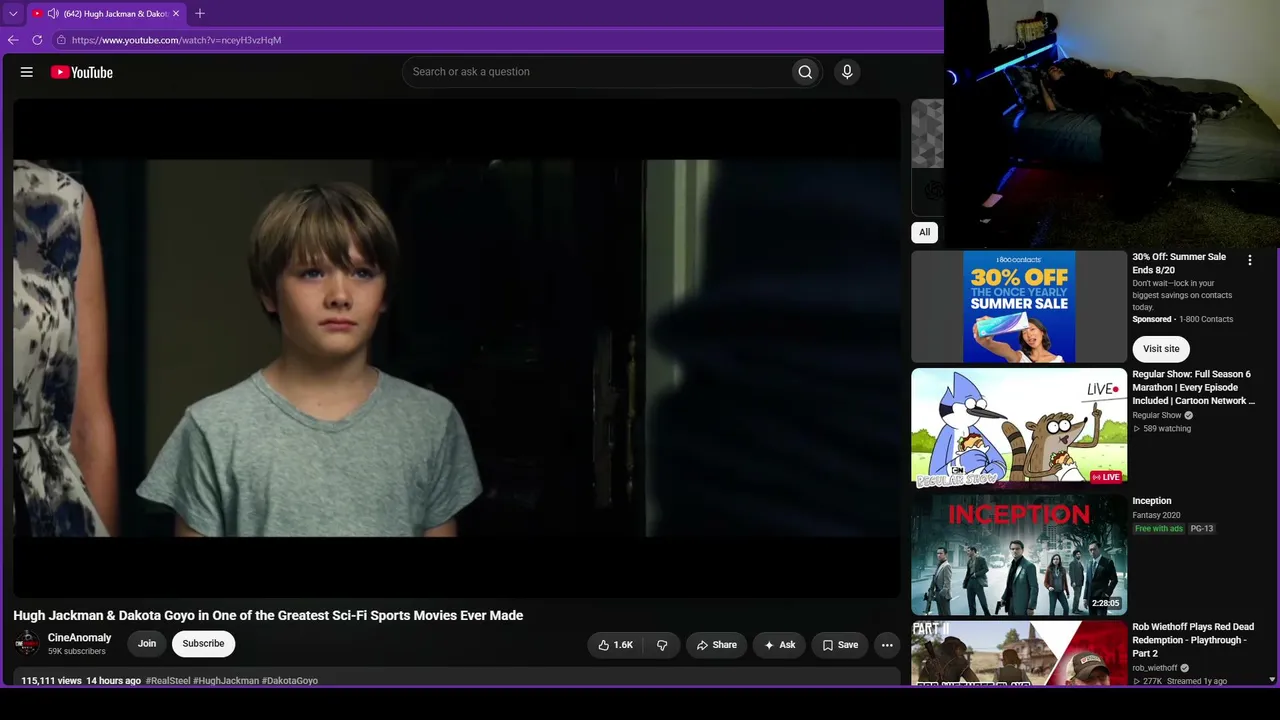
Task: Go to the rob_wiethoff channel
Action: (x=1155, y=668)
